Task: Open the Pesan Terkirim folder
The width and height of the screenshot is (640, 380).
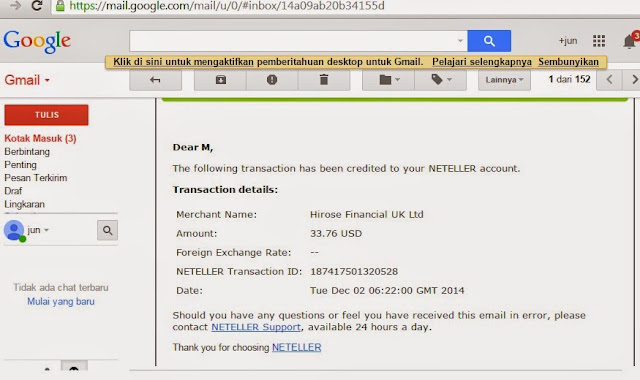Action: pyautogui.click(x=36, y=178)
